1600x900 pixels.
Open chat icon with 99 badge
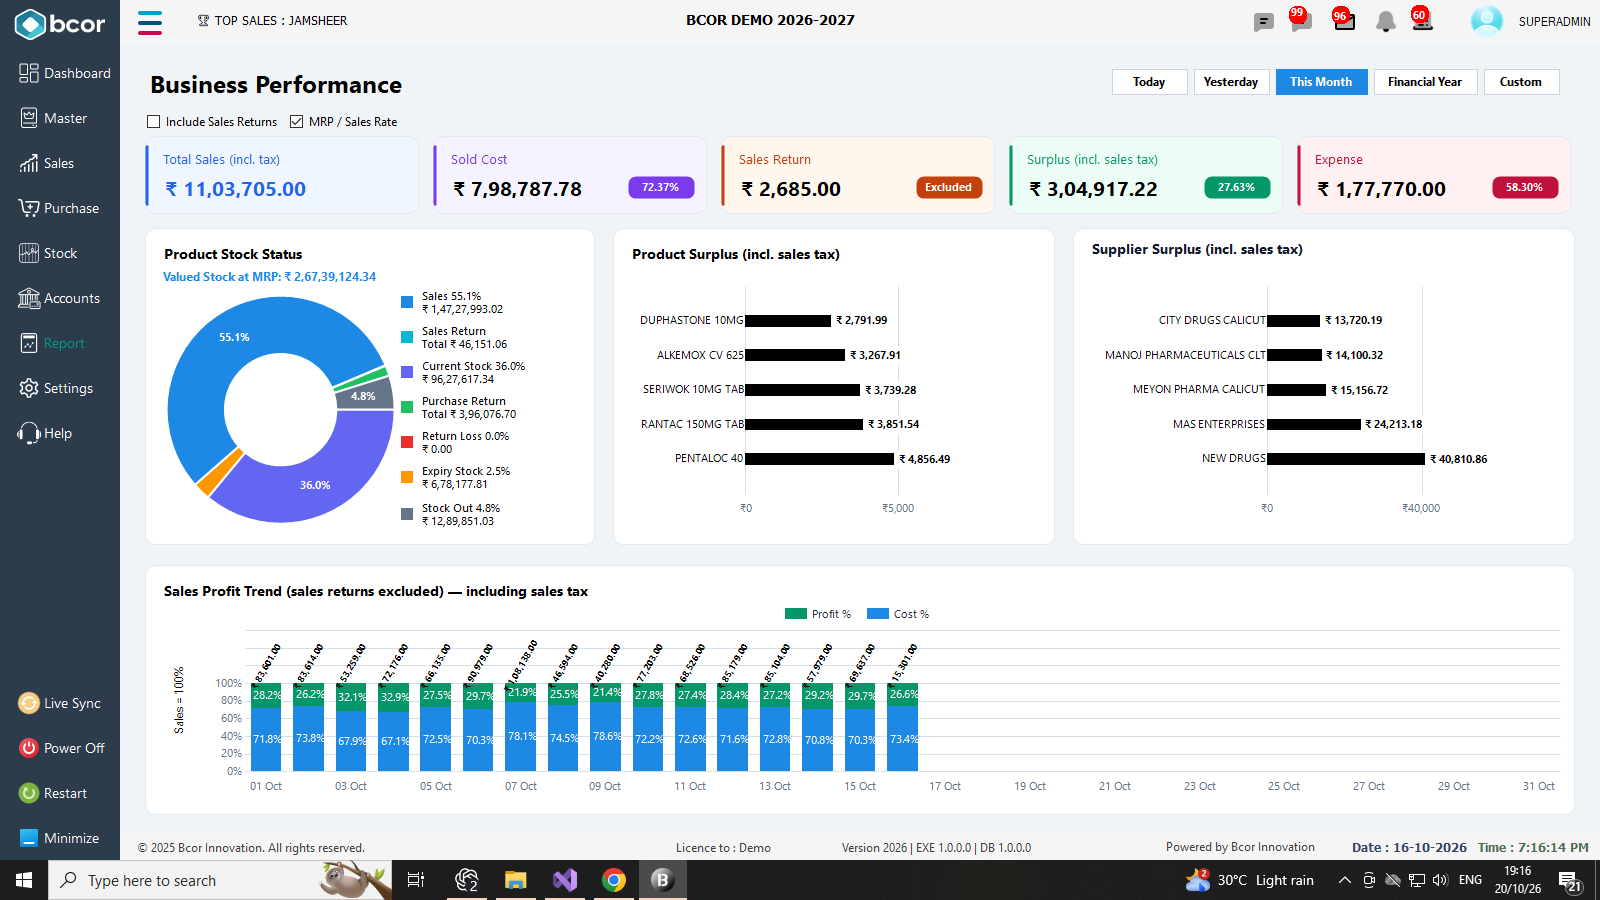1300,20
